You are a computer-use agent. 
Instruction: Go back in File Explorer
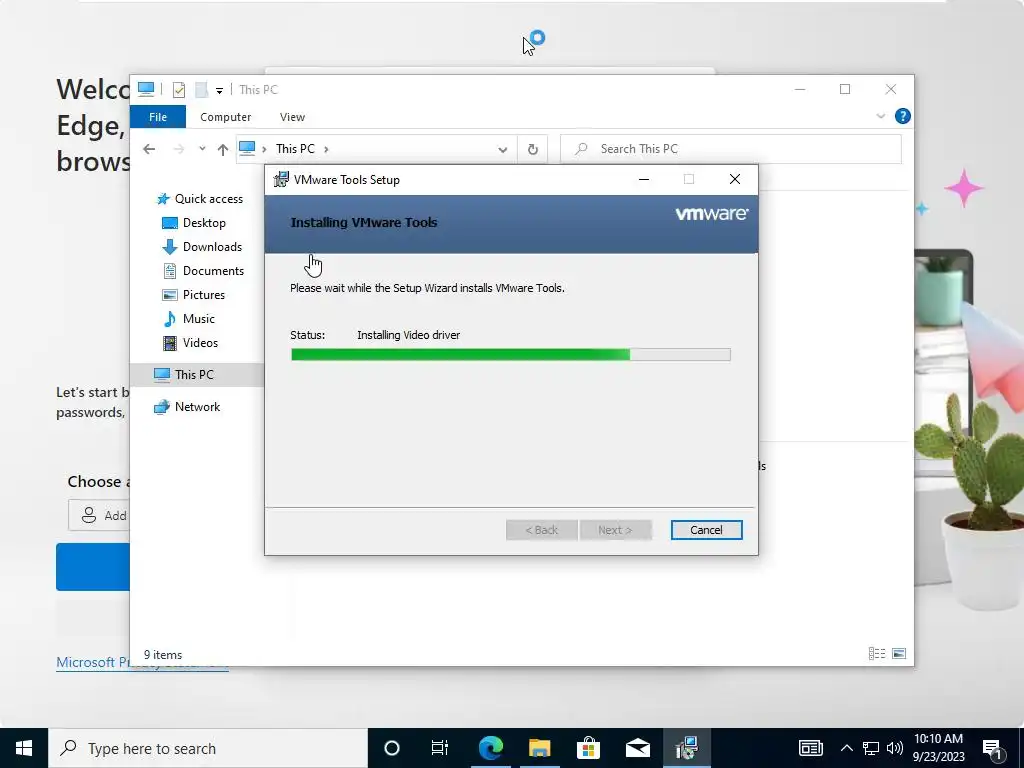point(149,149)
